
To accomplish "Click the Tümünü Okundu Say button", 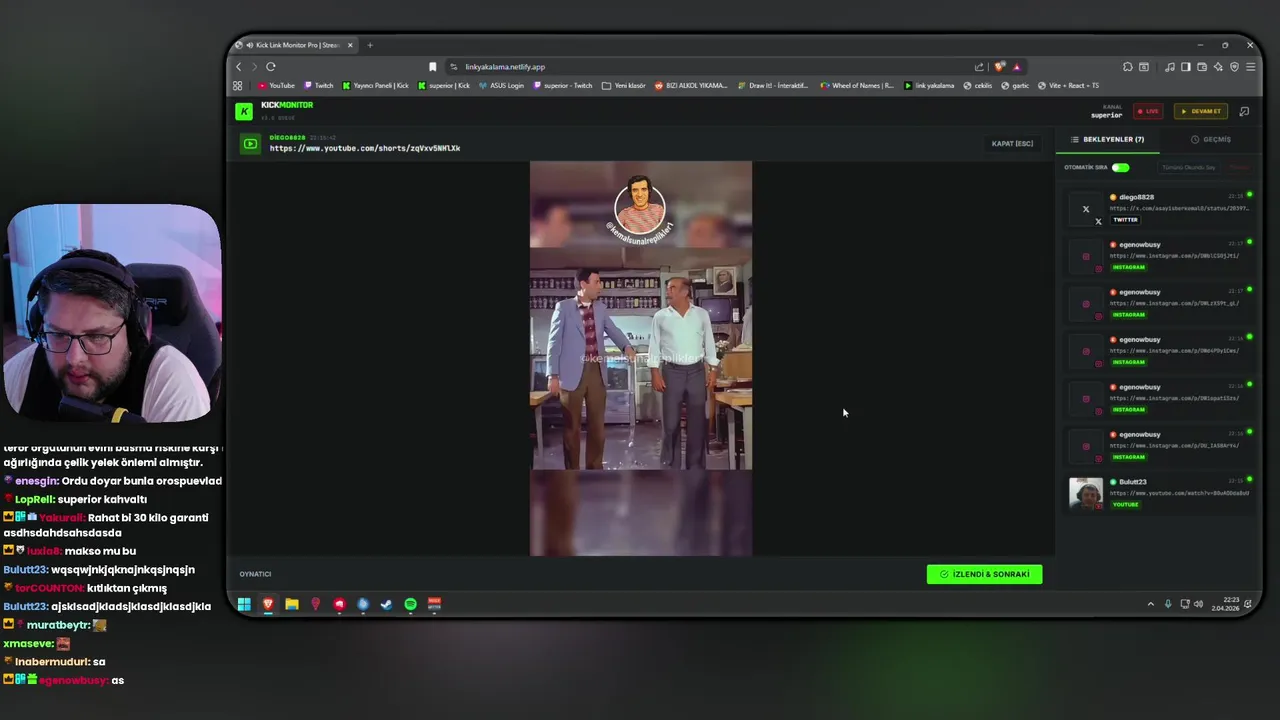I will click(1188, 167).
